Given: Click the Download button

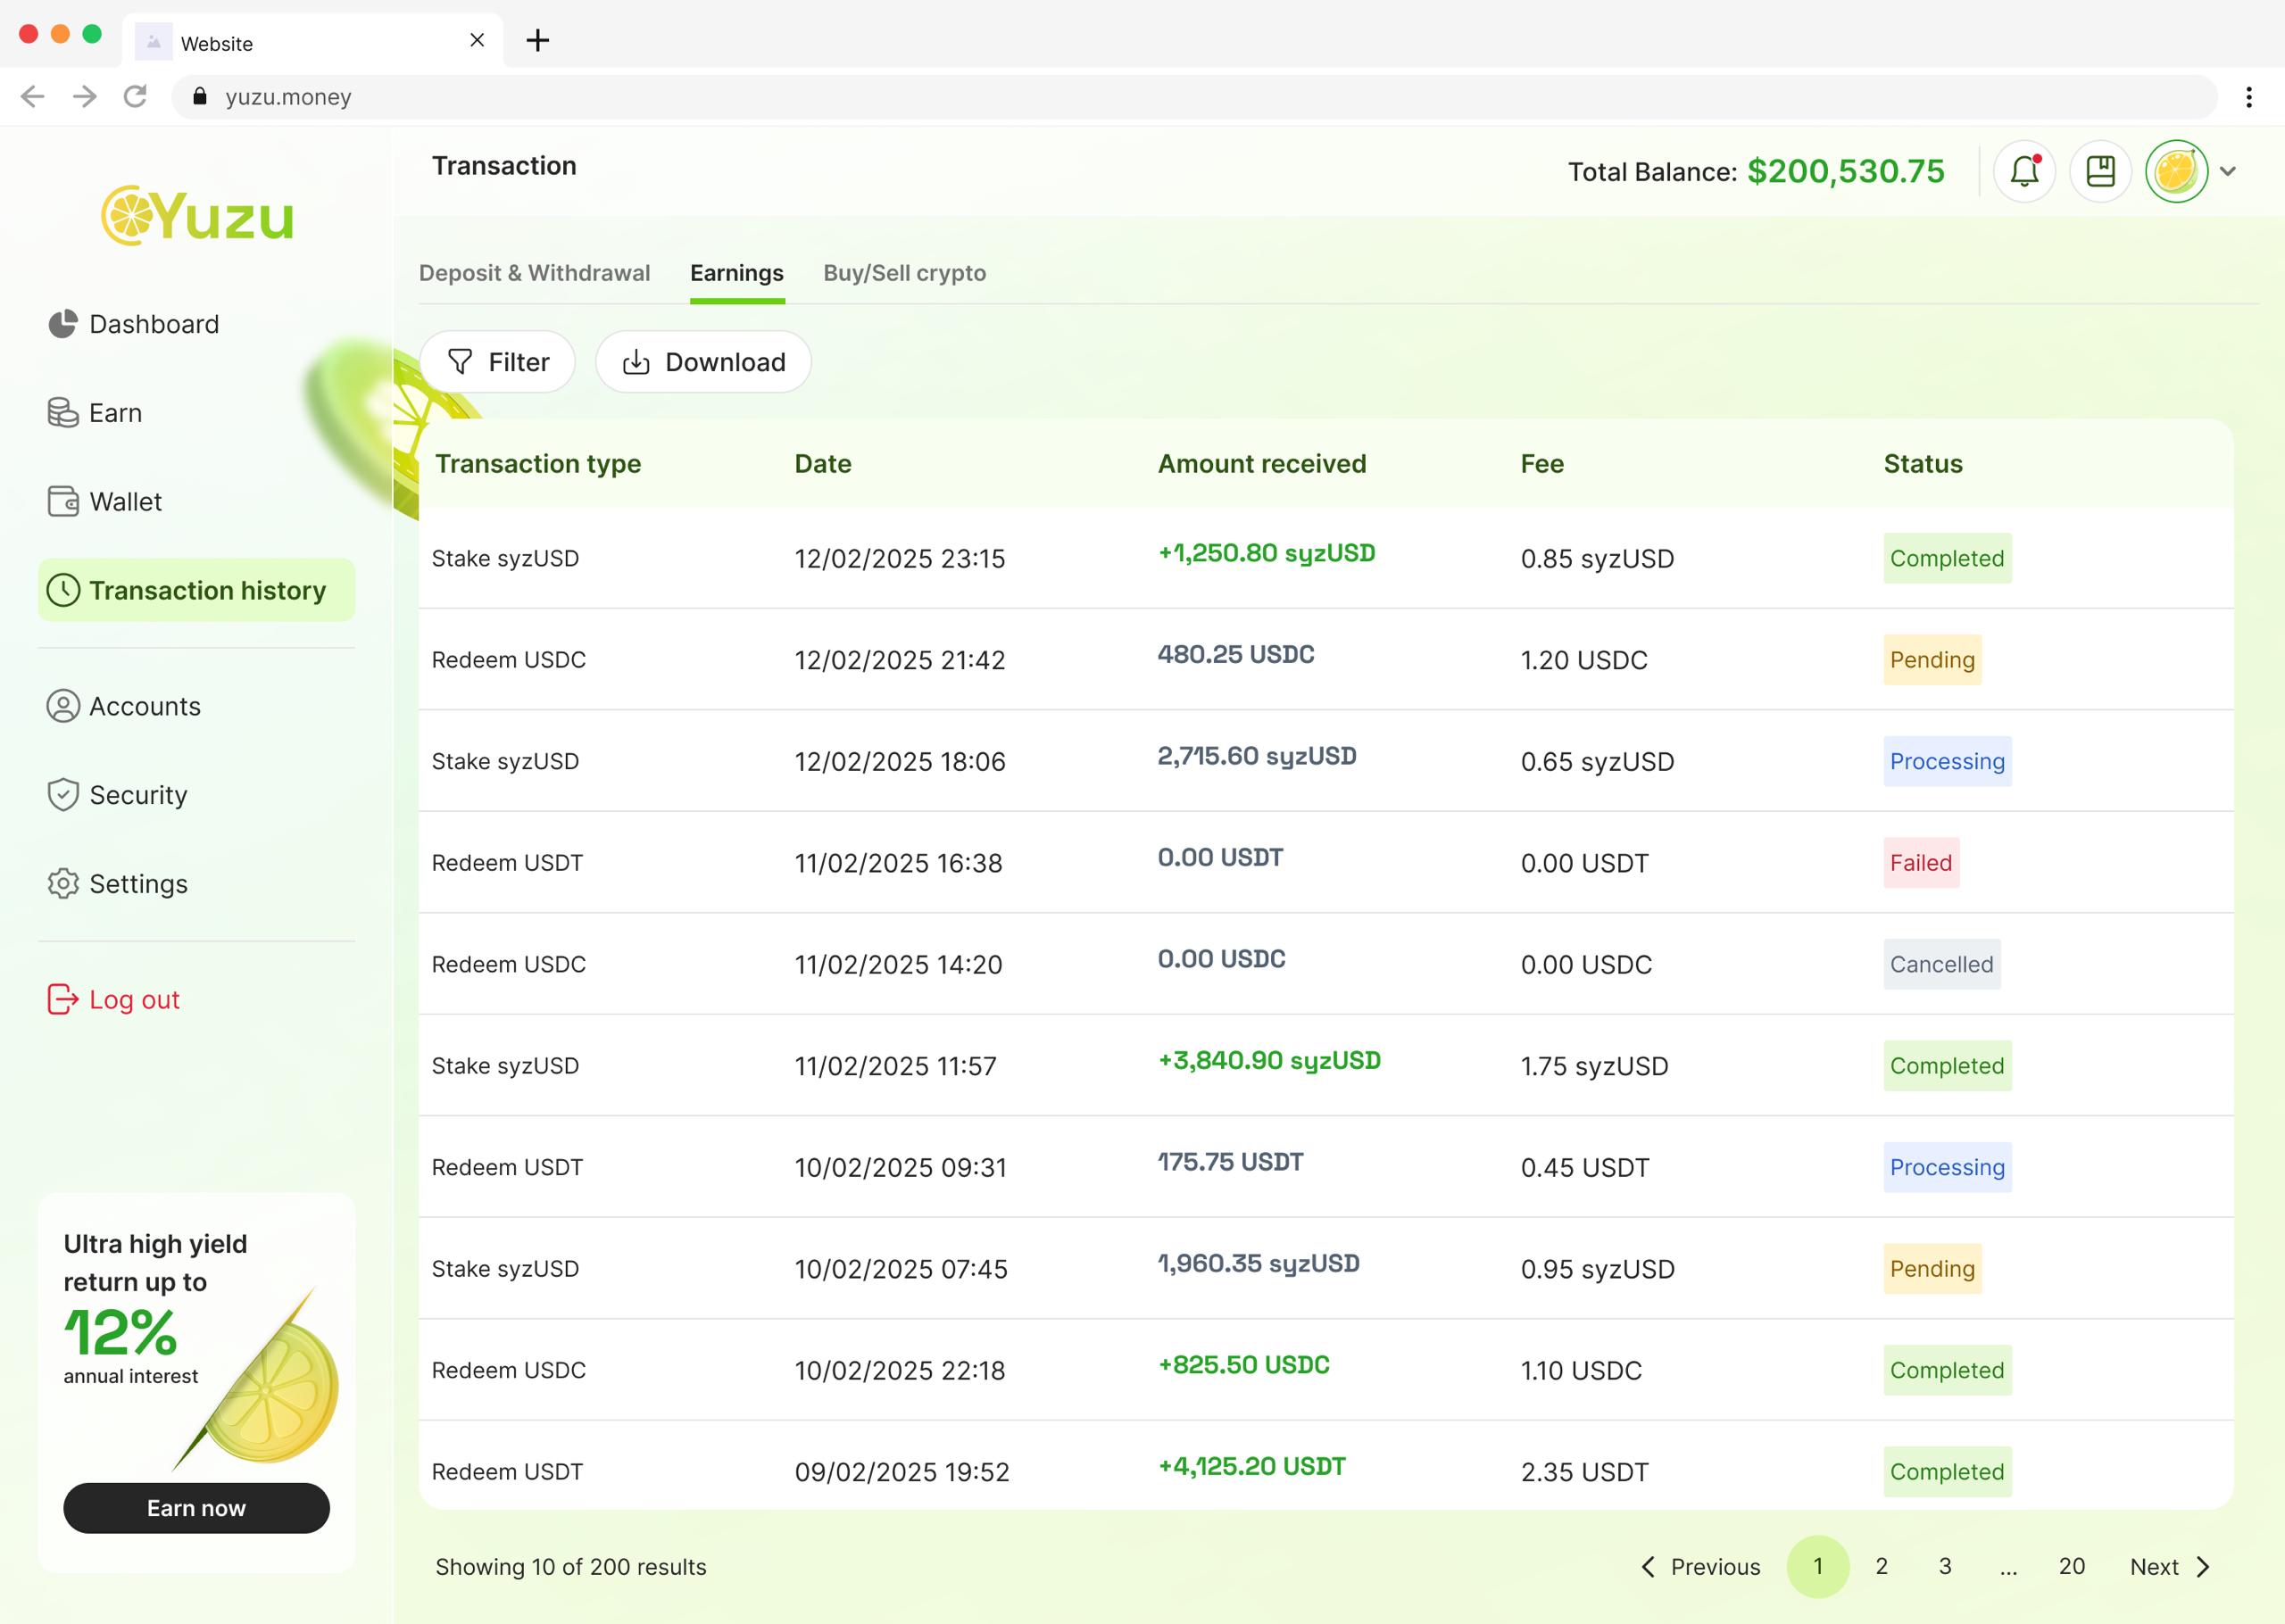Looking at the screenshot, I should [703, 362].
